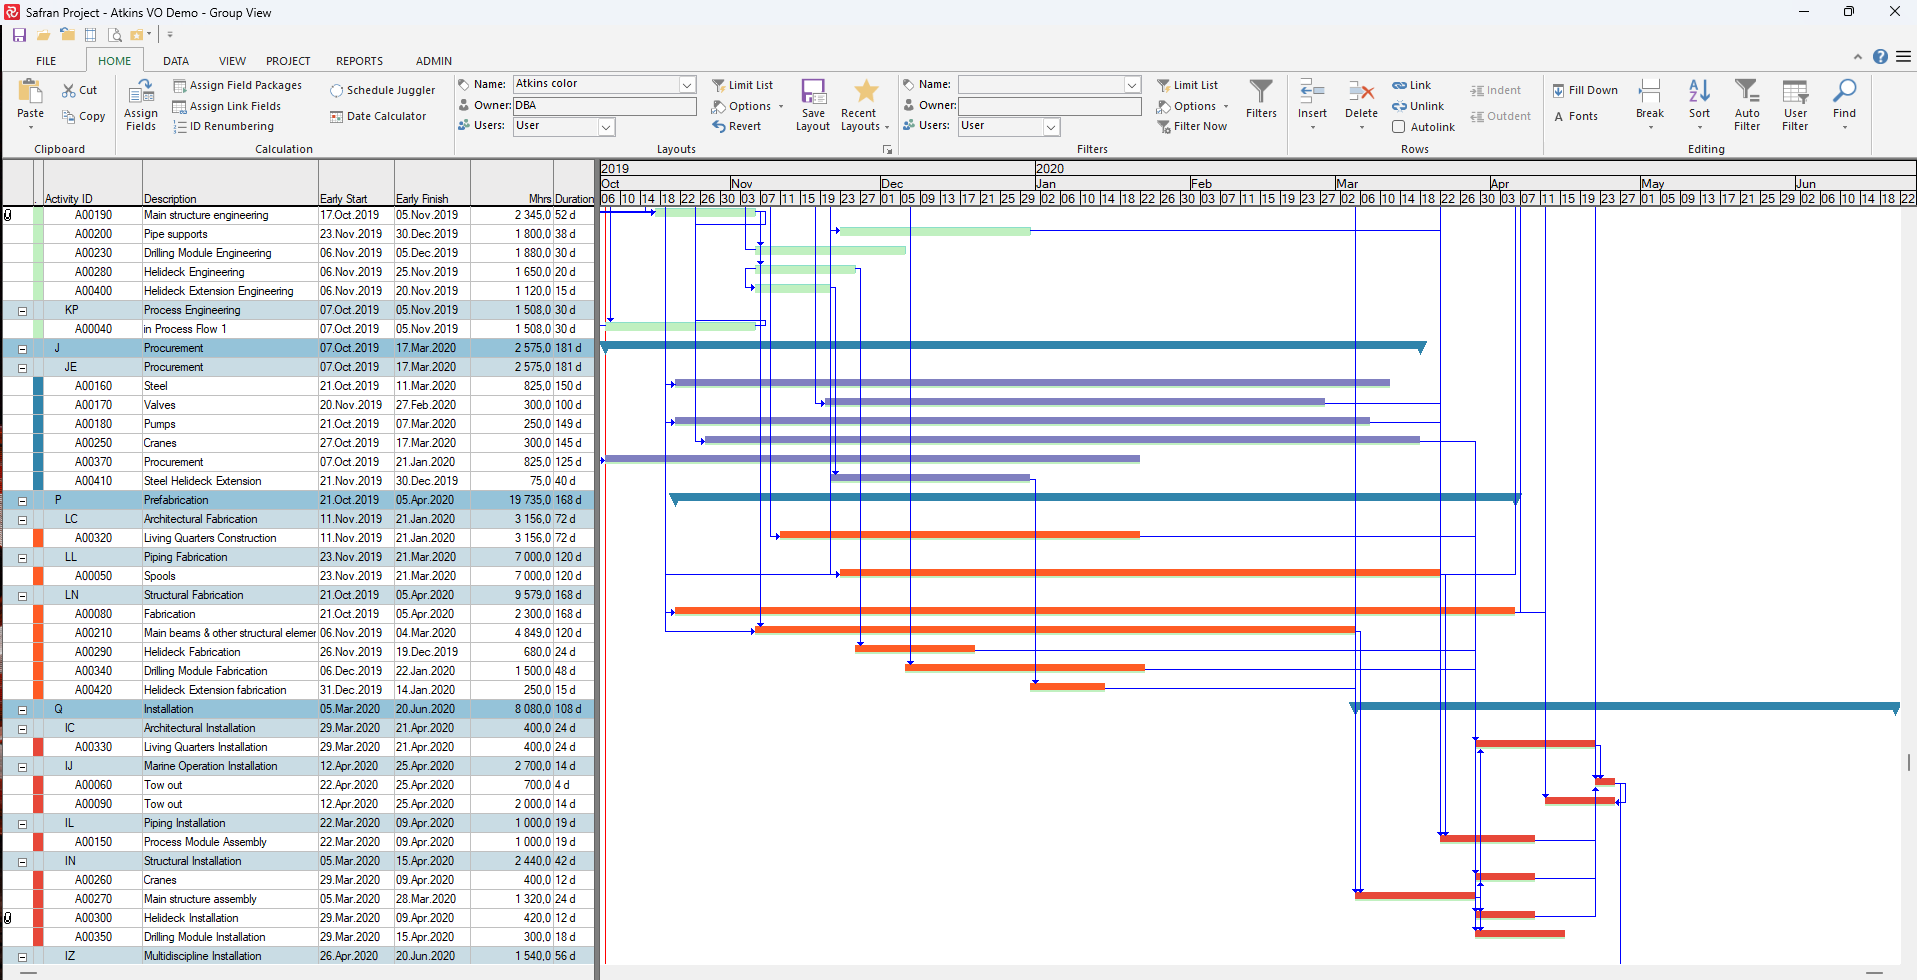Click the Unlink icon
Image resolution: width=1917 pixels, height=980 pixels.
click(x=1418, y=105)
